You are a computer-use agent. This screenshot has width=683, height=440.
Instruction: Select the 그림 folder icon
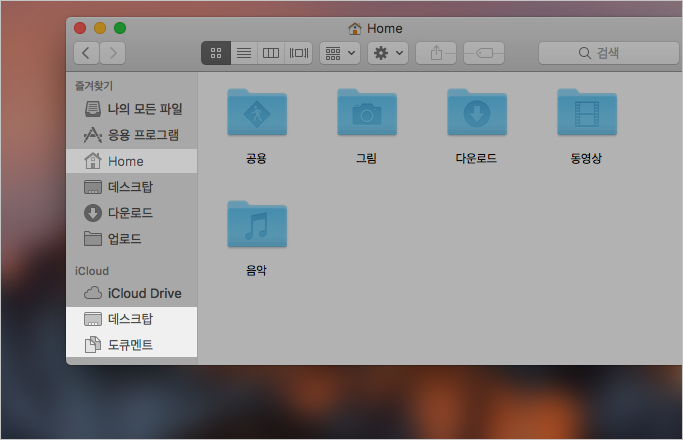click(x=367, y=112)
